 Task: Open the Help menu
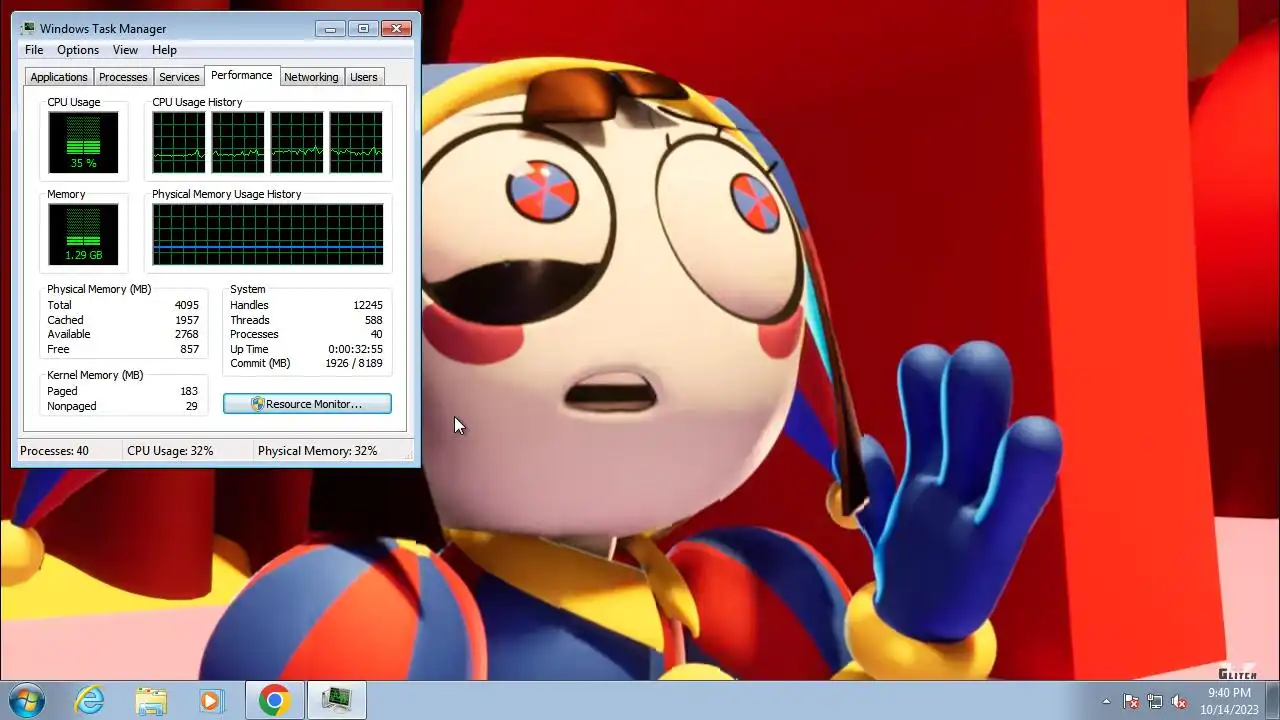pyautogui.click(x=164, y=50)
